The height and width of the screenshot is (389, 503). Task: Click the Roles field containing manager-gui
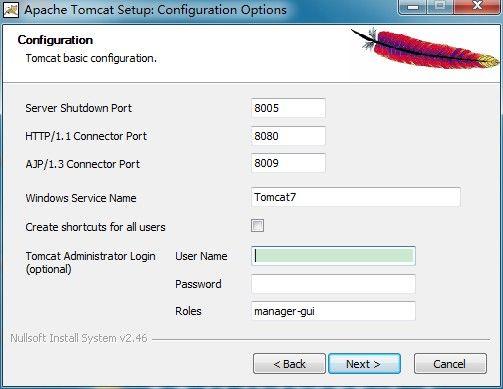(x=333, y=311)
